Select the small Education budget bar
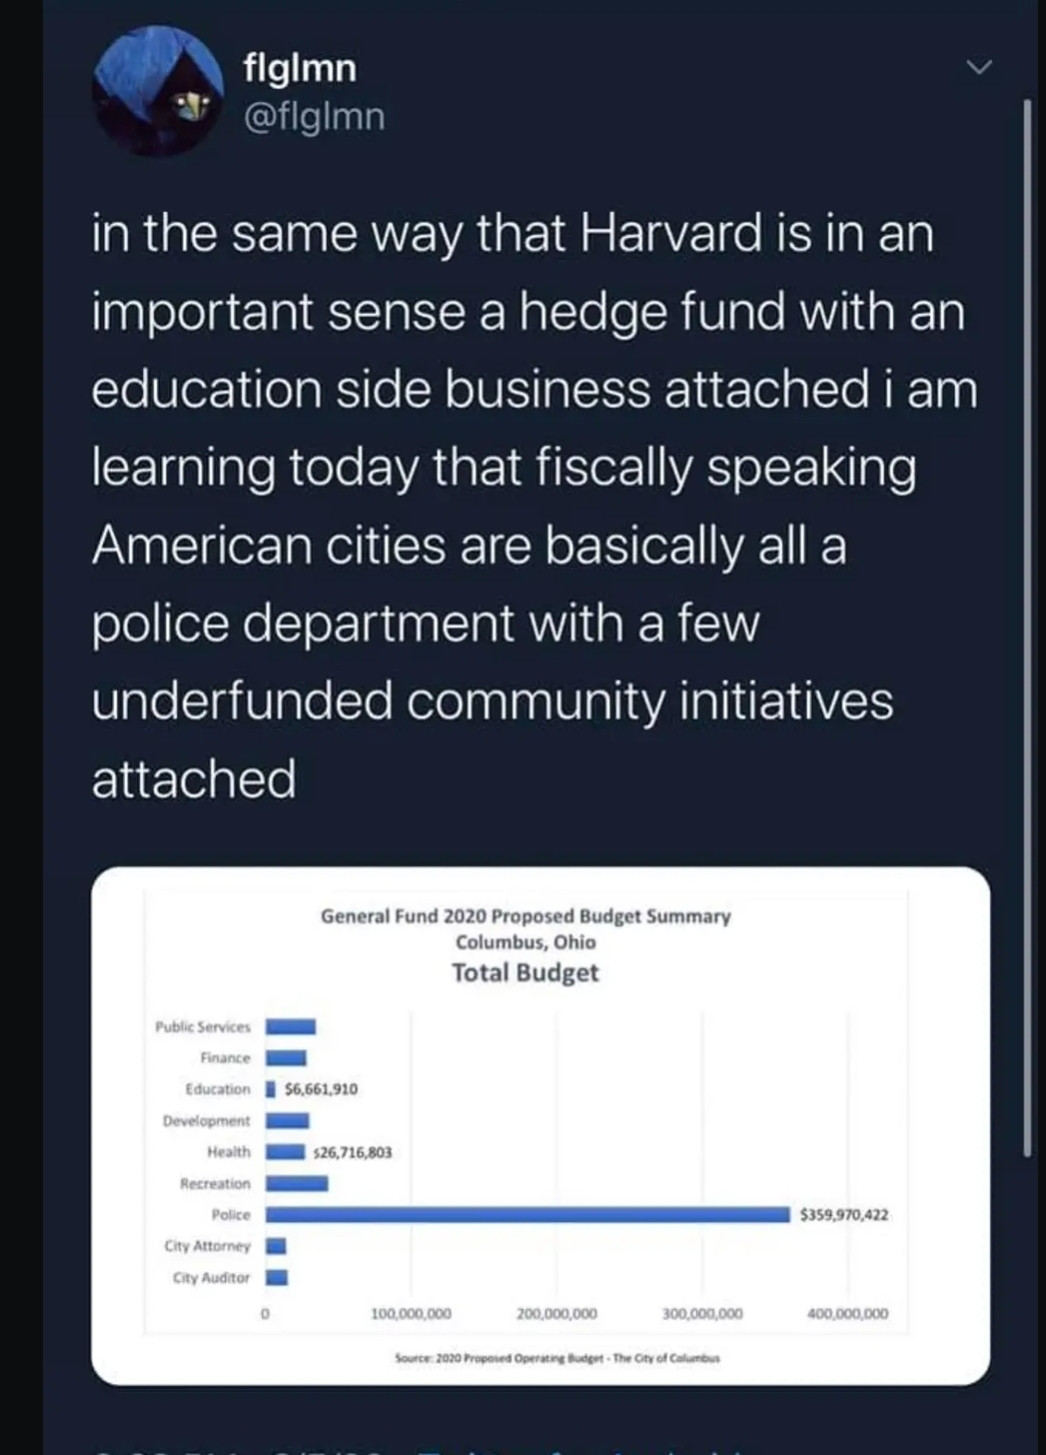1046x1455 pixels. tap(270, 1089)
